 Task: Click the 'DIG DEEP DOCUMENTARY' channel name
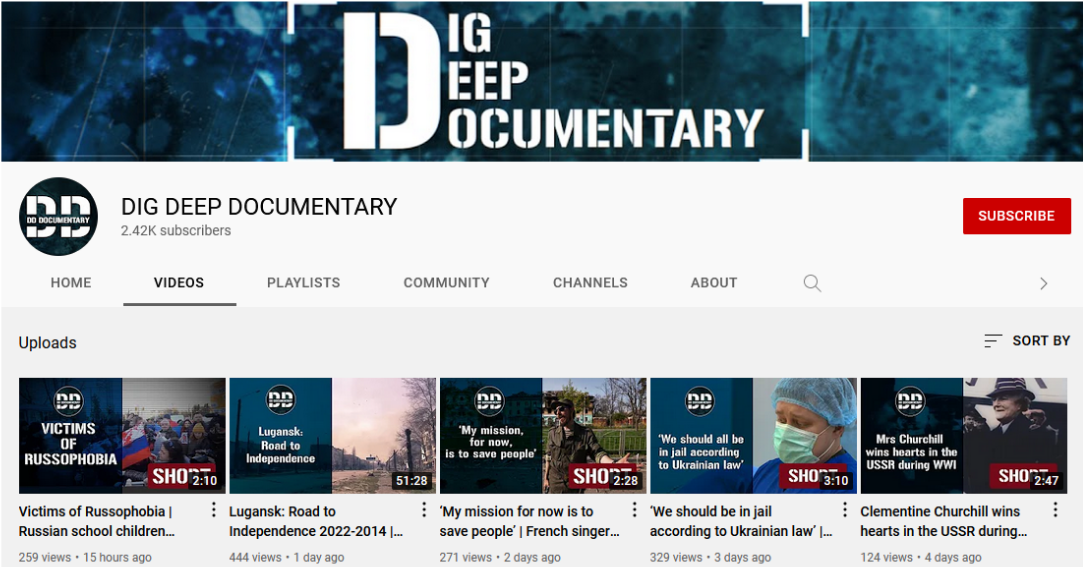tap(259, 206)
